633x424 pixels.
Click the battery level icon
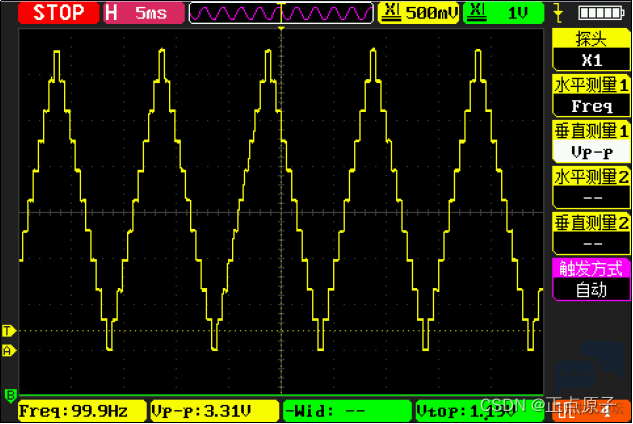pyautogui.click(x=601, y=13)
